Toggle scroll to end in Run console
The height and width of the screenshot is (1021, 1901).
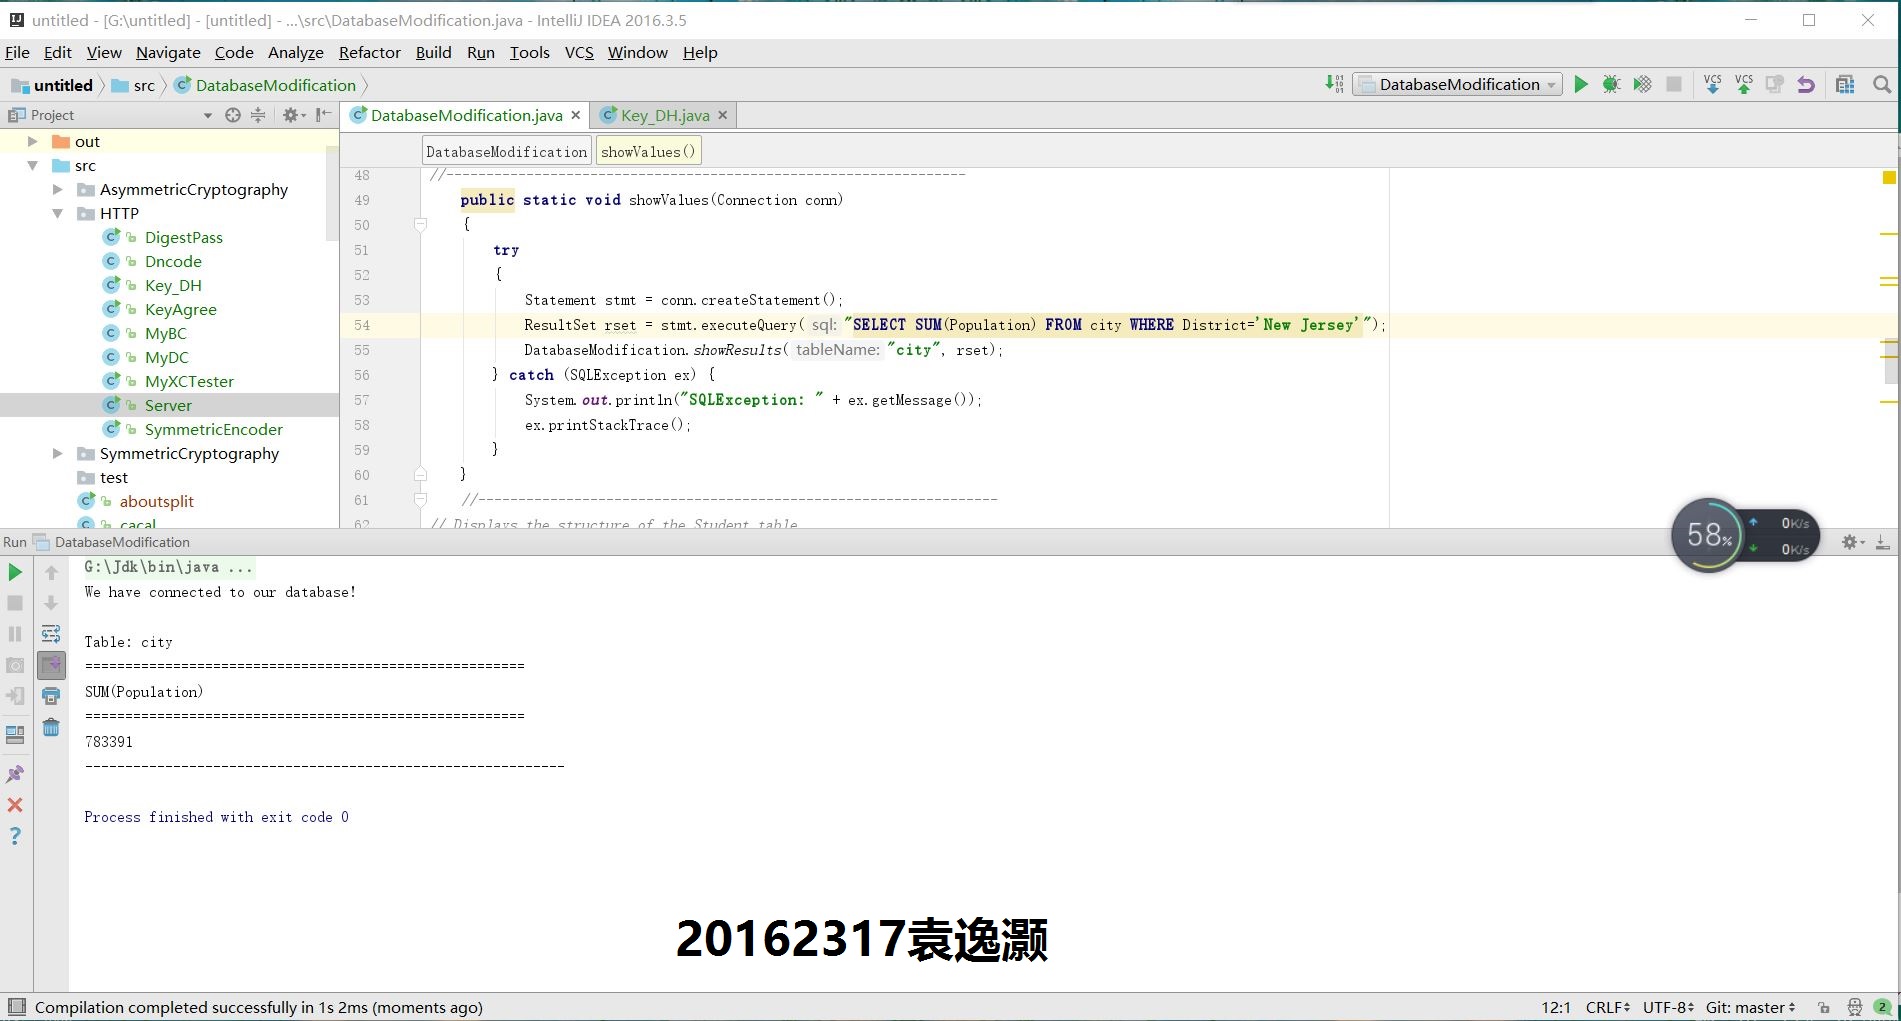click(x=51, y=665)
